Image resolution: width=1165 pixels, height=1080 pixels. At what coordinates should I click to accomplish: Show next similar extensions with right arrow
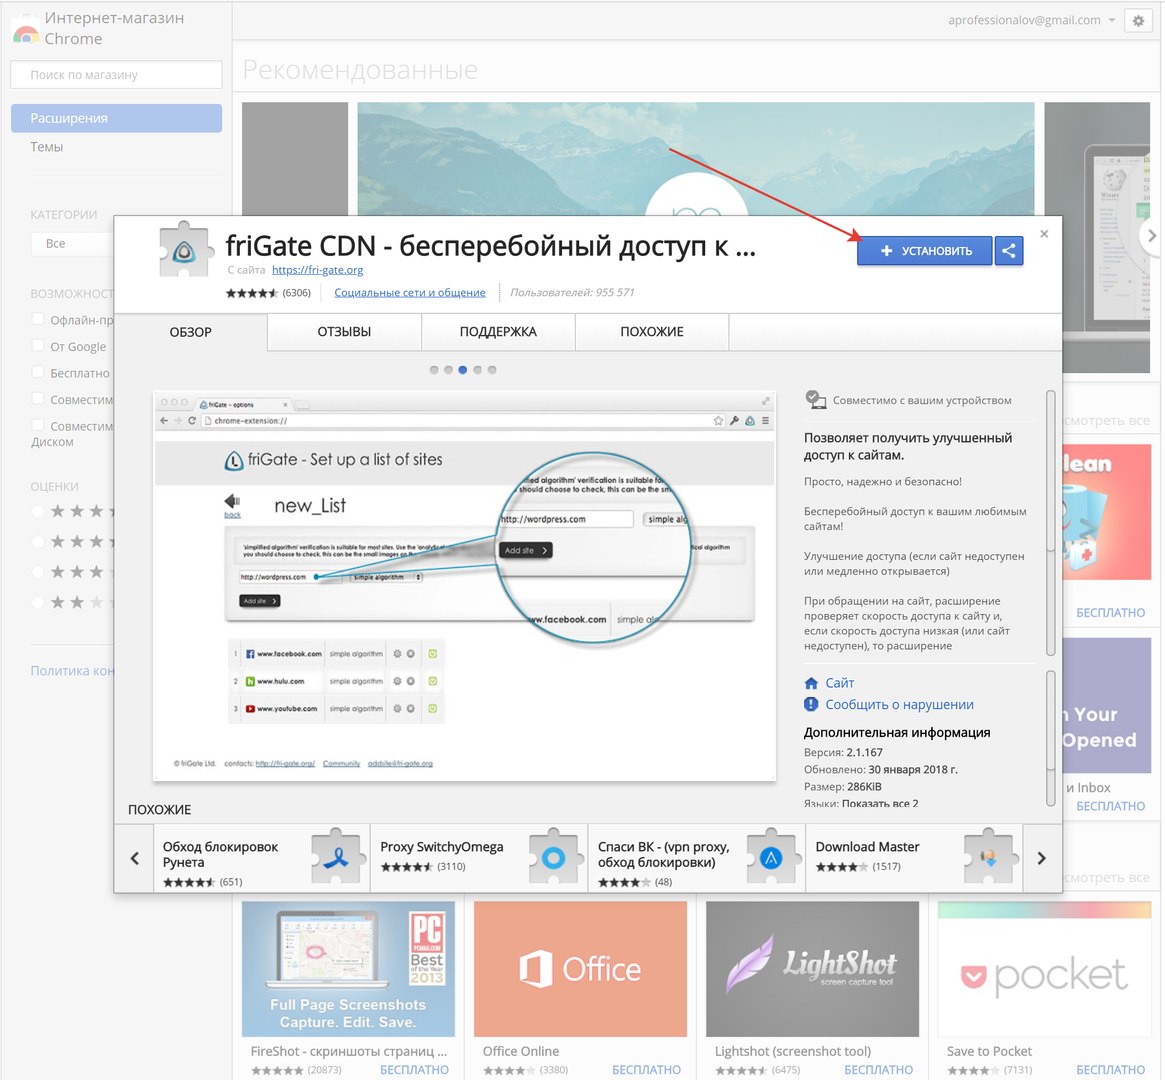[x=1042, y=859]
